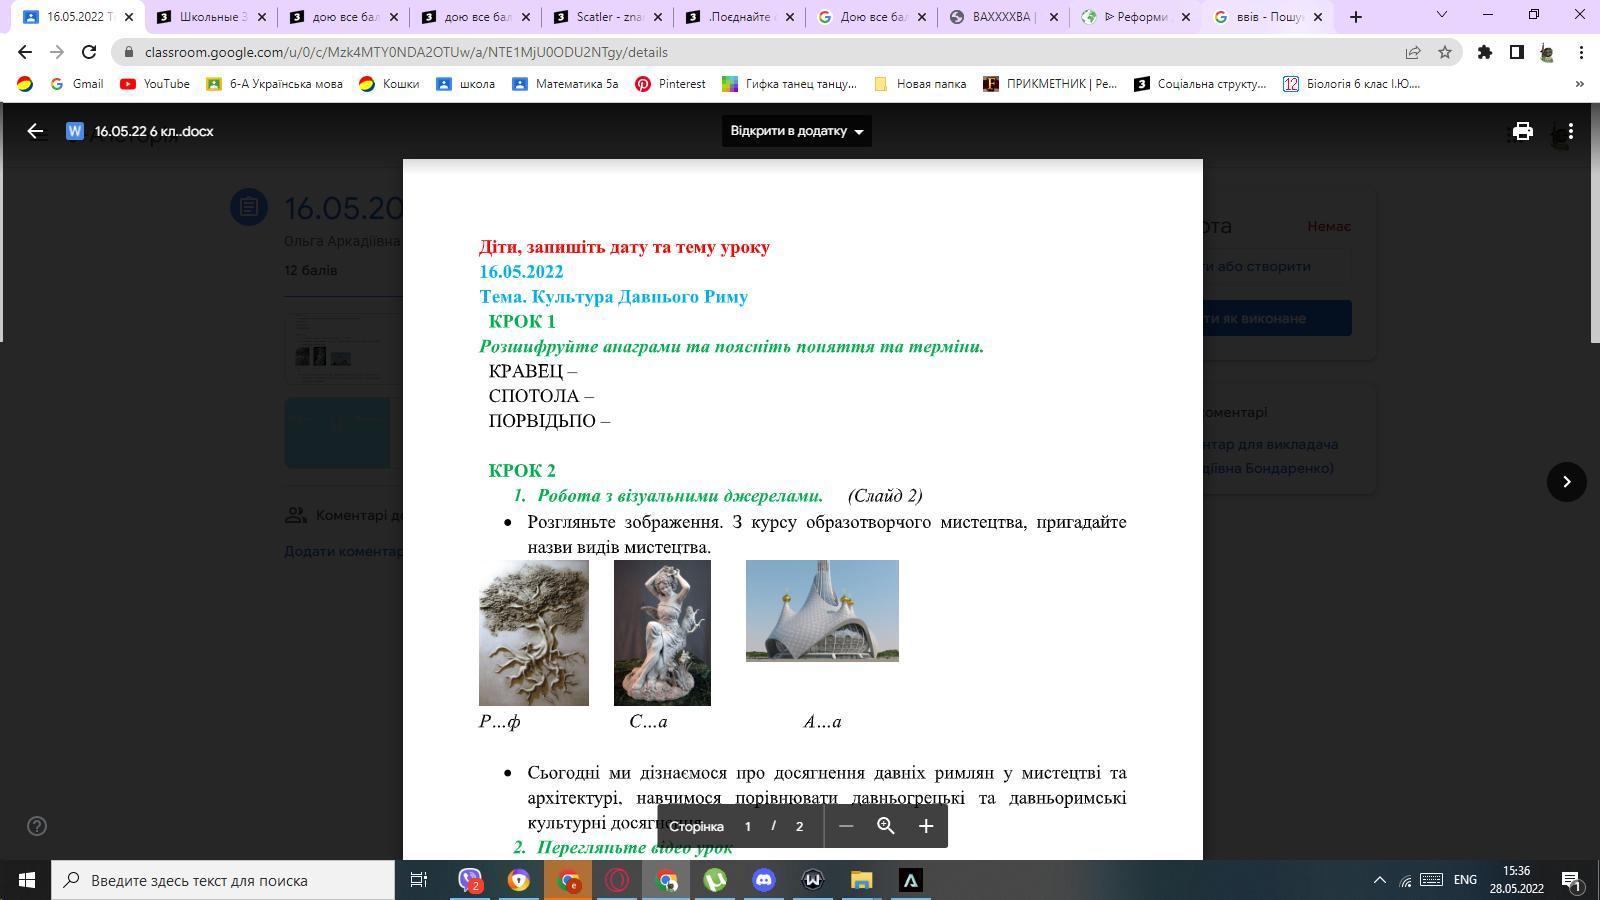Click the architecture building image
1600x900 pixels.
[x=822, y=611]
